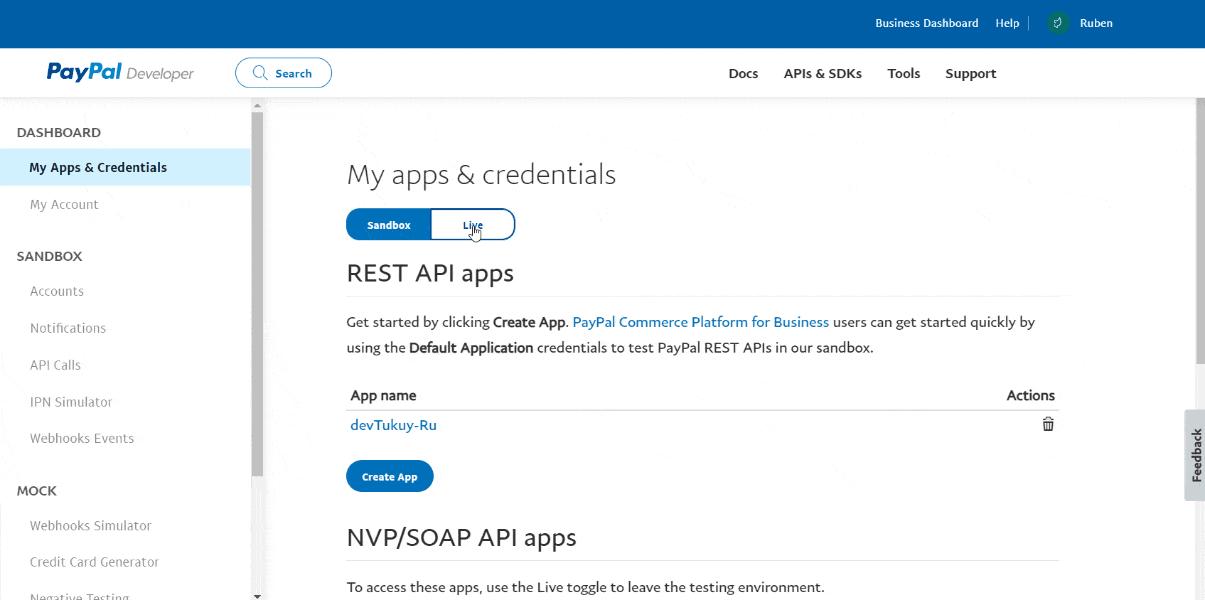Click inside the Search input field

click(295, 72)
